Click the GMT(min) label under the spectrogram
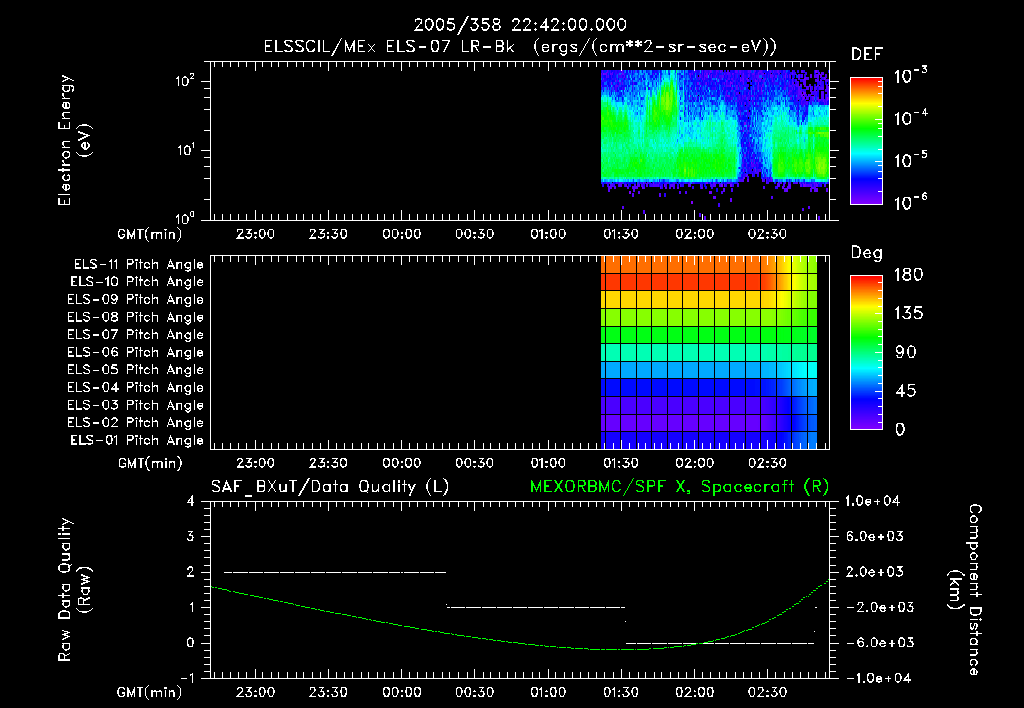1024x708 pixels. pos(150,234)
